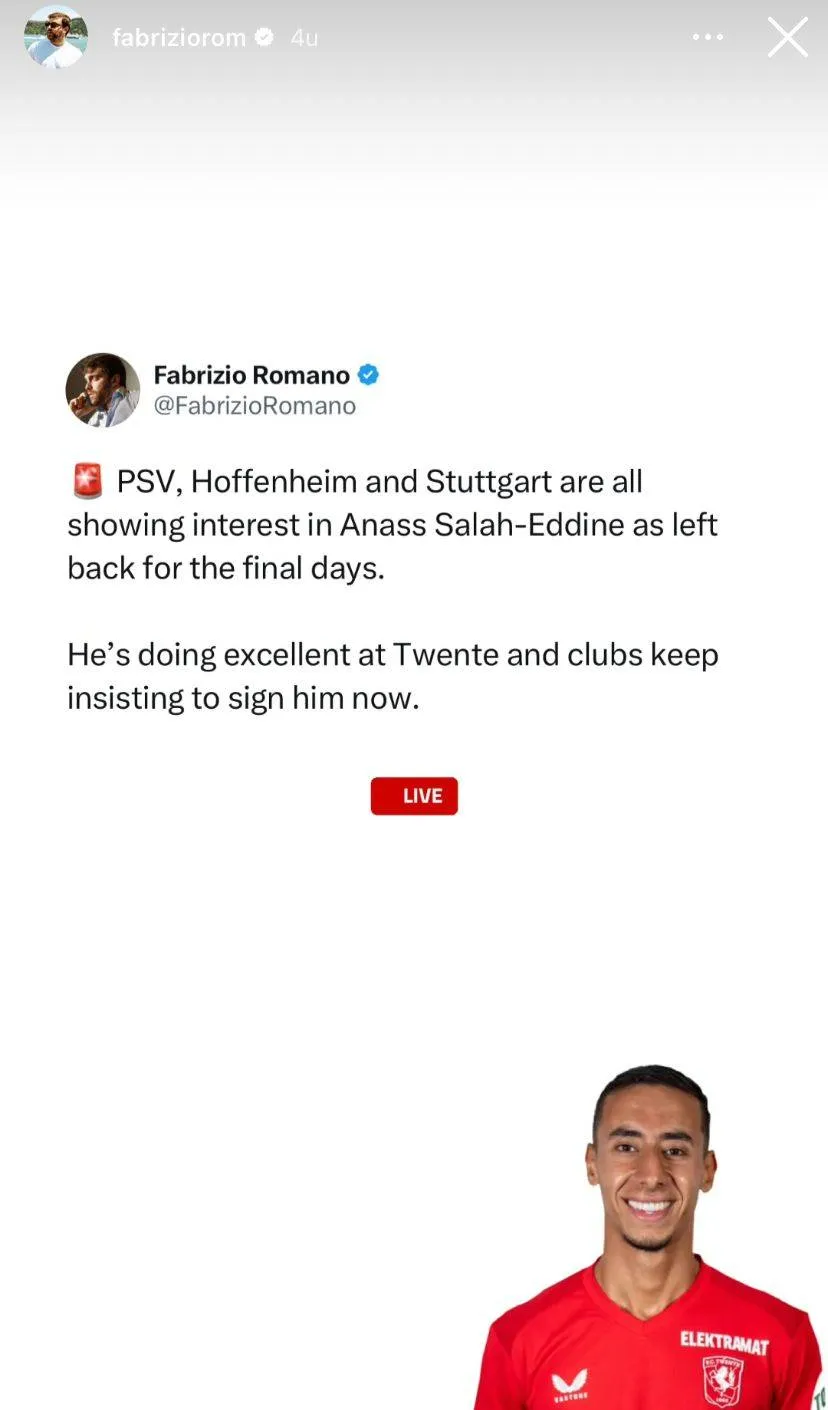This screenshot has height=1410, width=828.
Task: Tap the story author's round avatar
Action: (56, 37)
